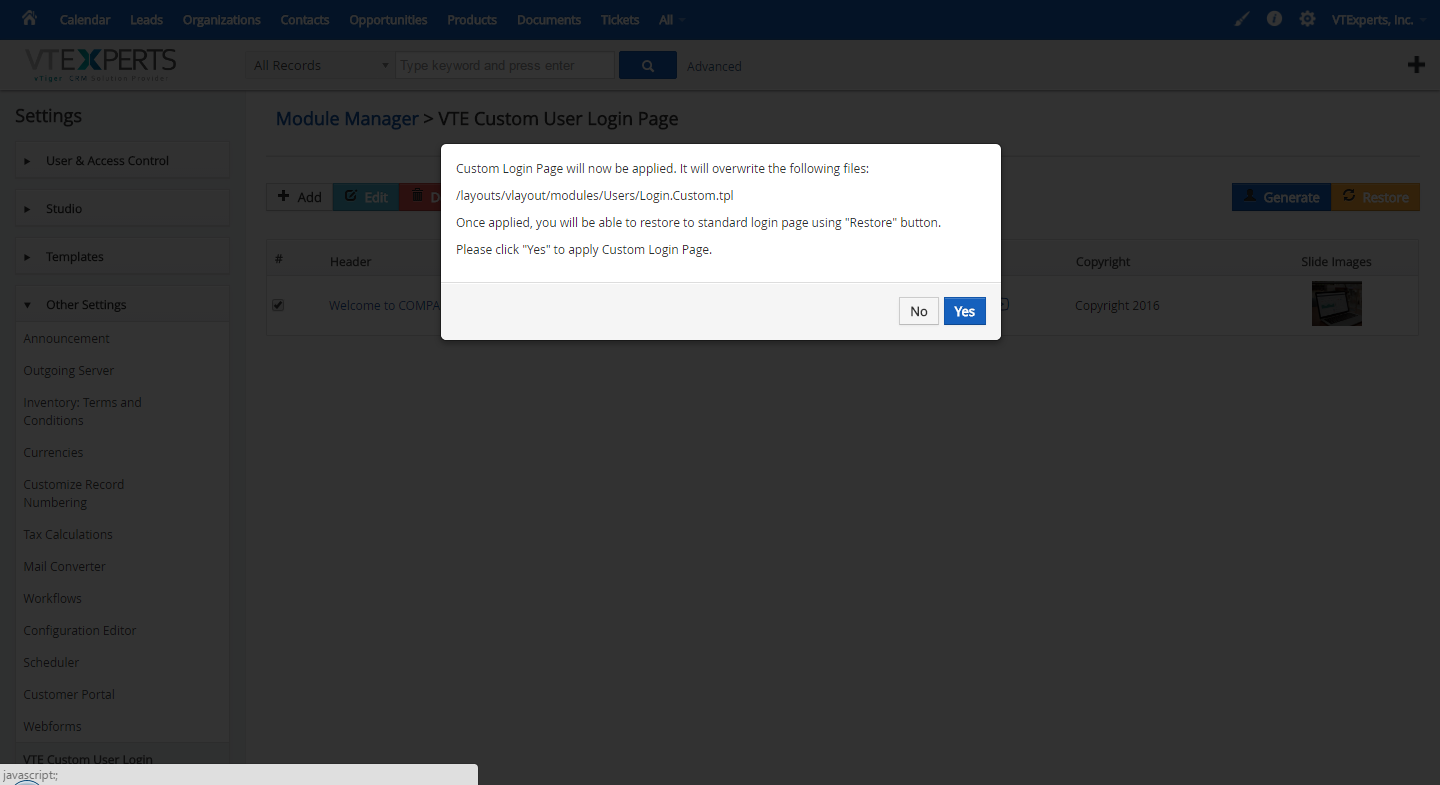Click the Slide Images column heading
Screen dimensions: 1440x785
click(1336, 261)
